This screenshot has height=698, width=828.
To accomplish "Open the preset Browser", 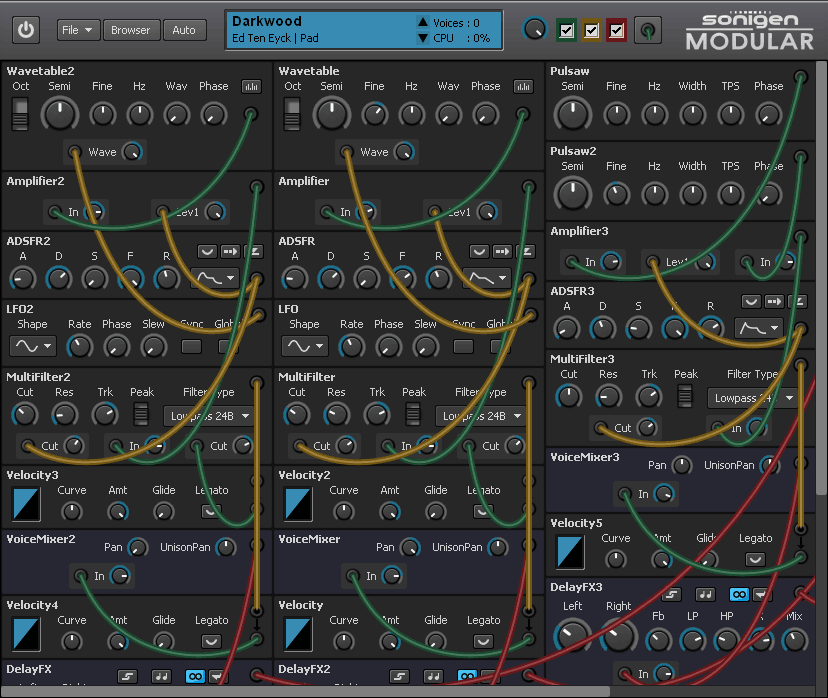I will pos(131,29).
